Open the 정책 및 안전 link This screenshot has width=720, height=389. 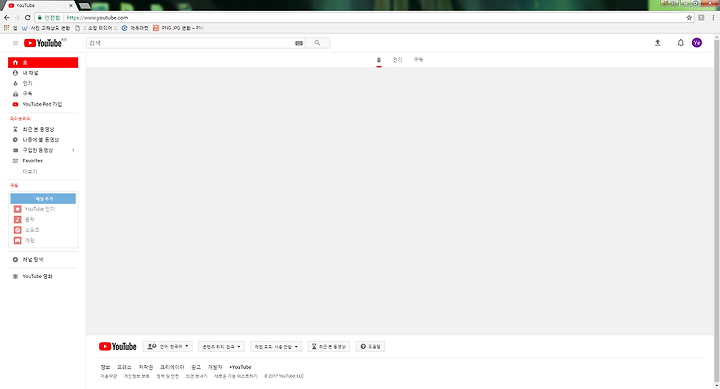(x=168, y=376)
